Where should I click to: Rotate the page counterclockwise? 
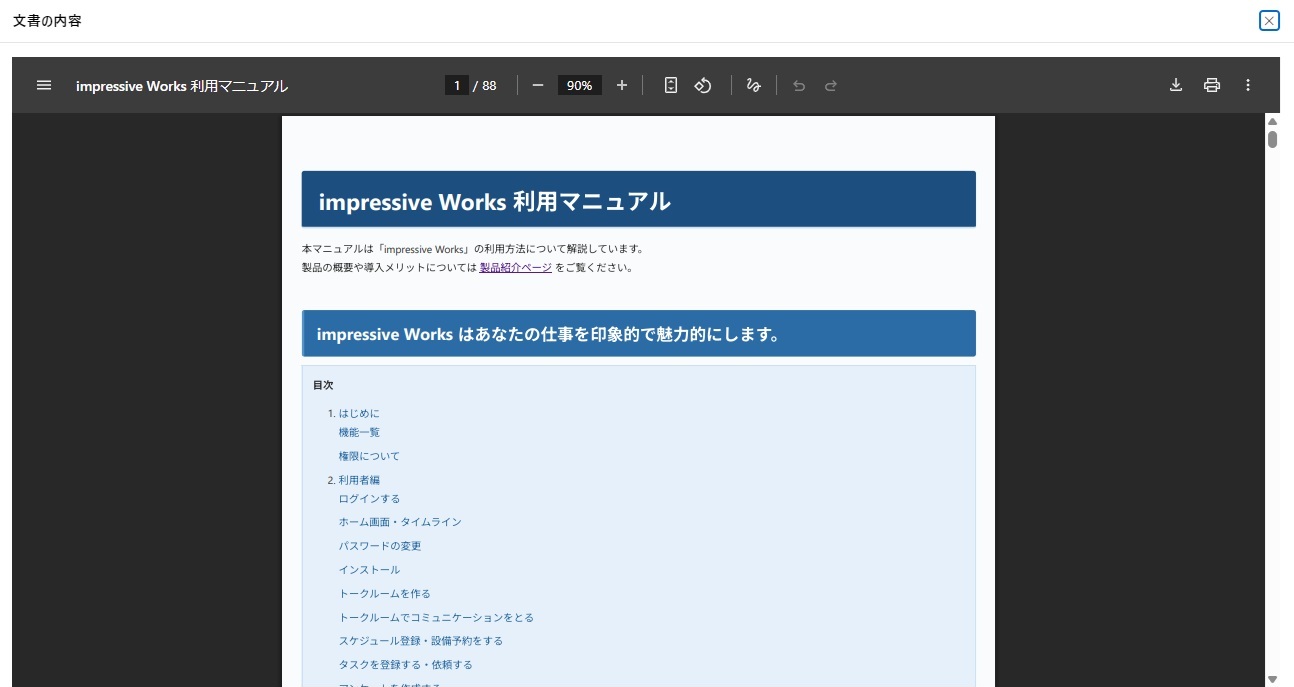pos(703,85)
